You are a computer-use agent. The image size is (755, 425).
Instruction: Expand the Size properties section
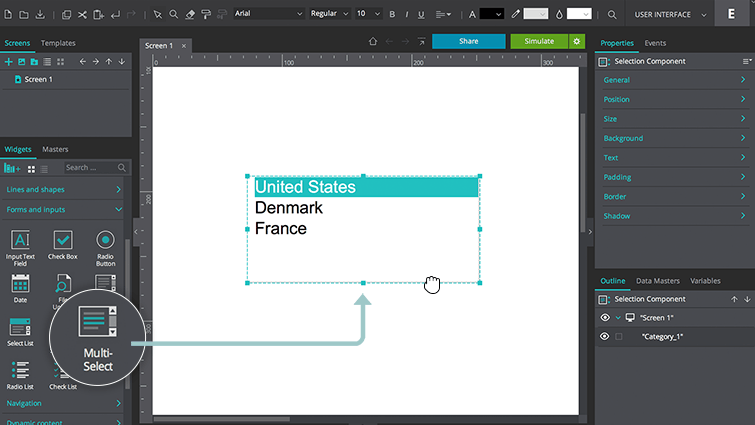[674, 118]
